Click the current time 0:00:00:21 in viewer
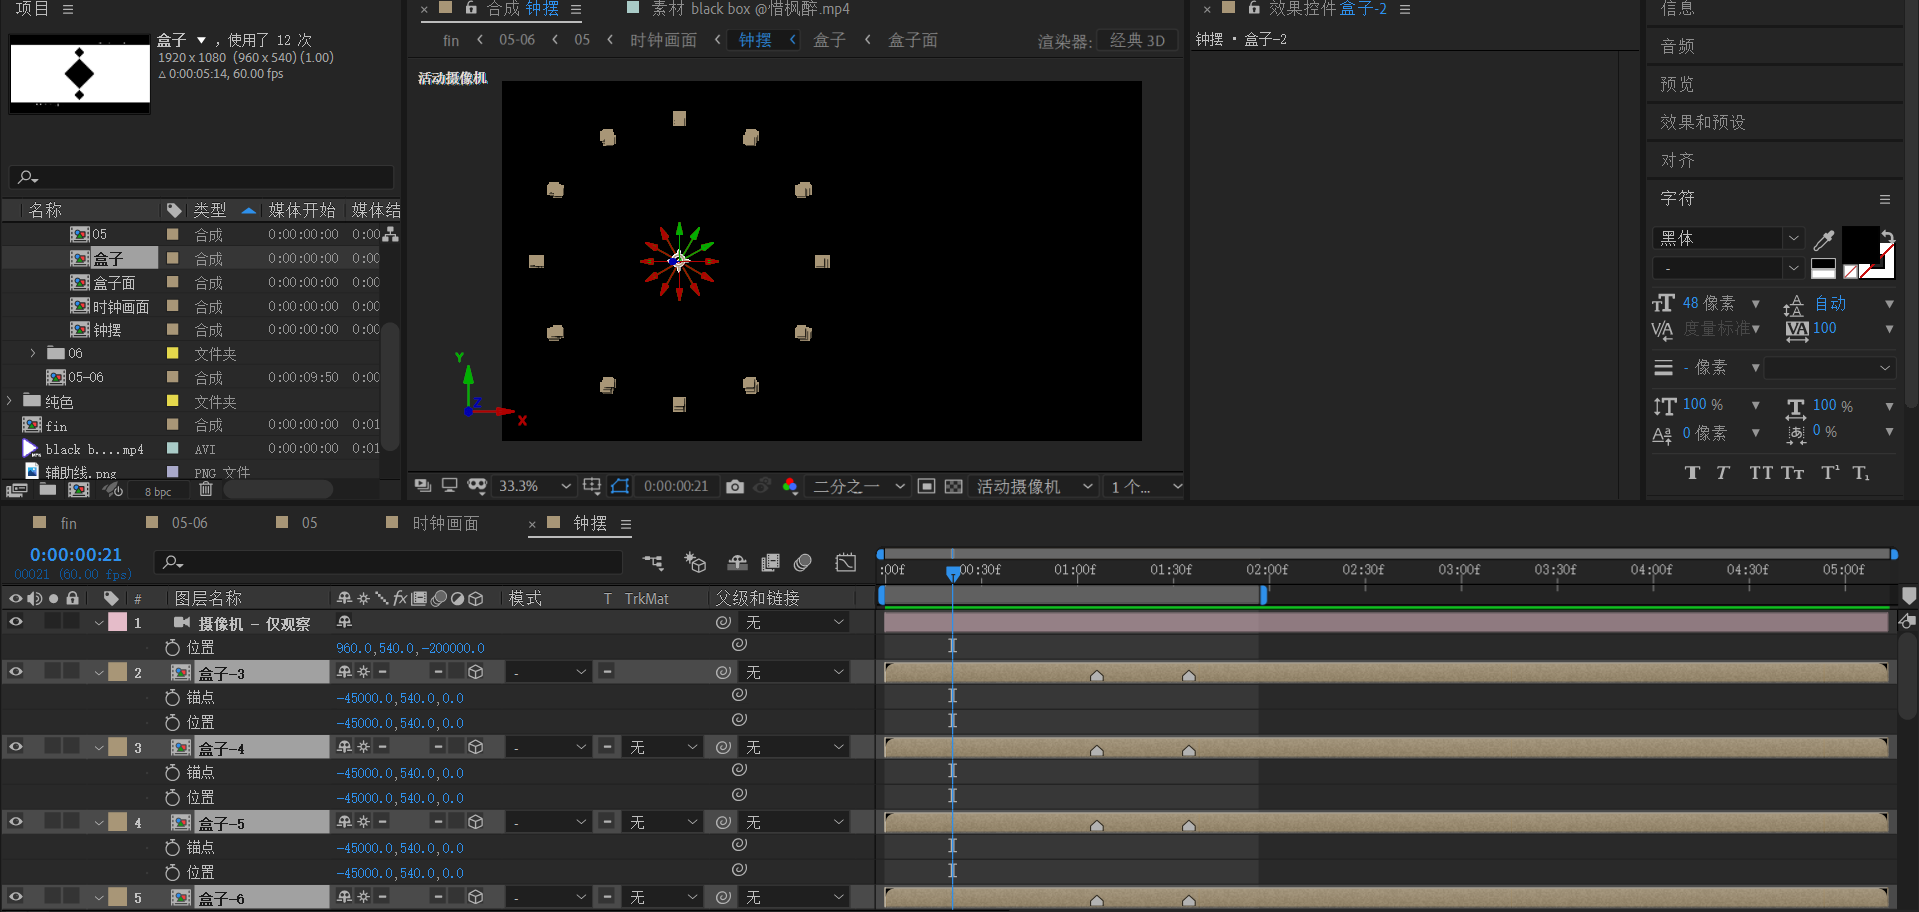 (x=676, y=486)
